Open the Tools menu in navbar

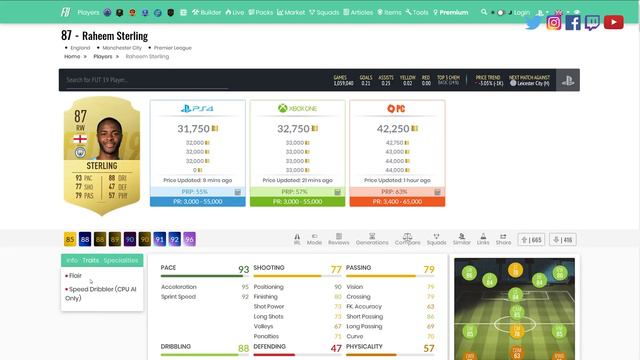[417, 13]
